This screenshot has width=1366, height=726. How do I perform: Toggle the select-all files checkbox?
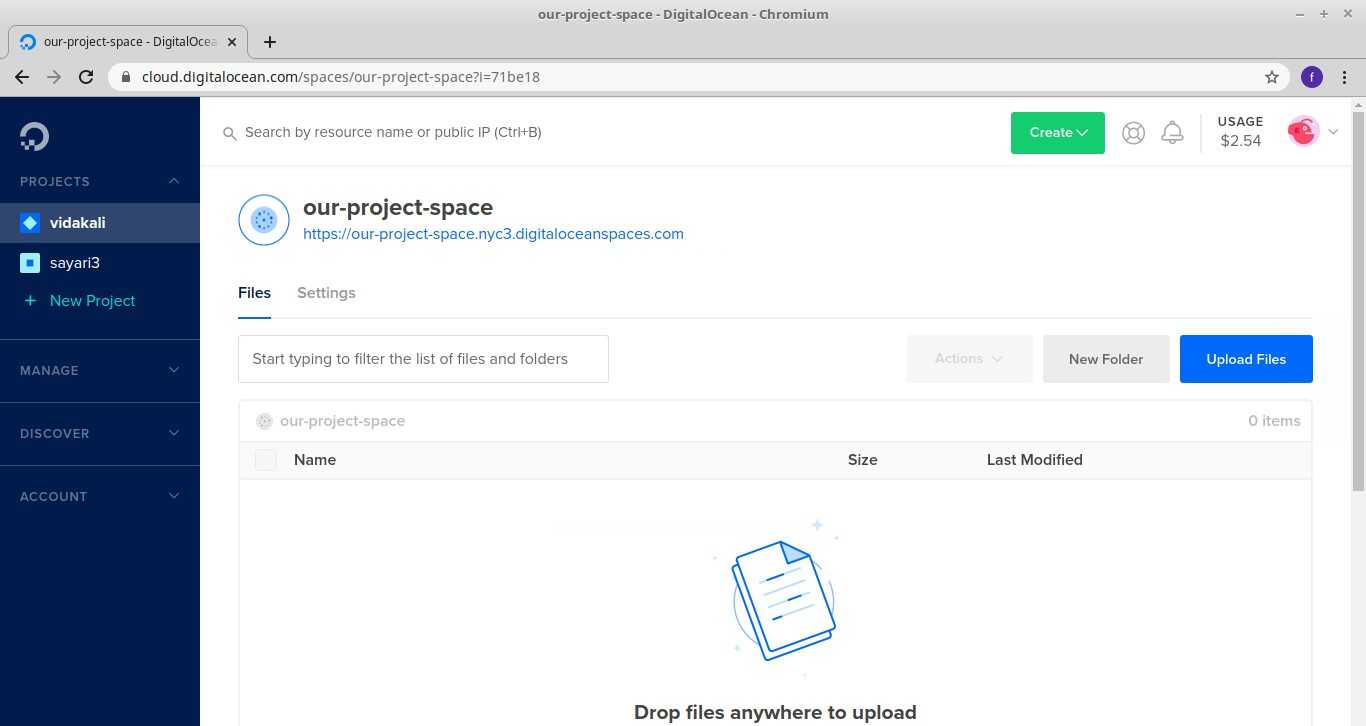pyautogui.click(x=265, y=460)
